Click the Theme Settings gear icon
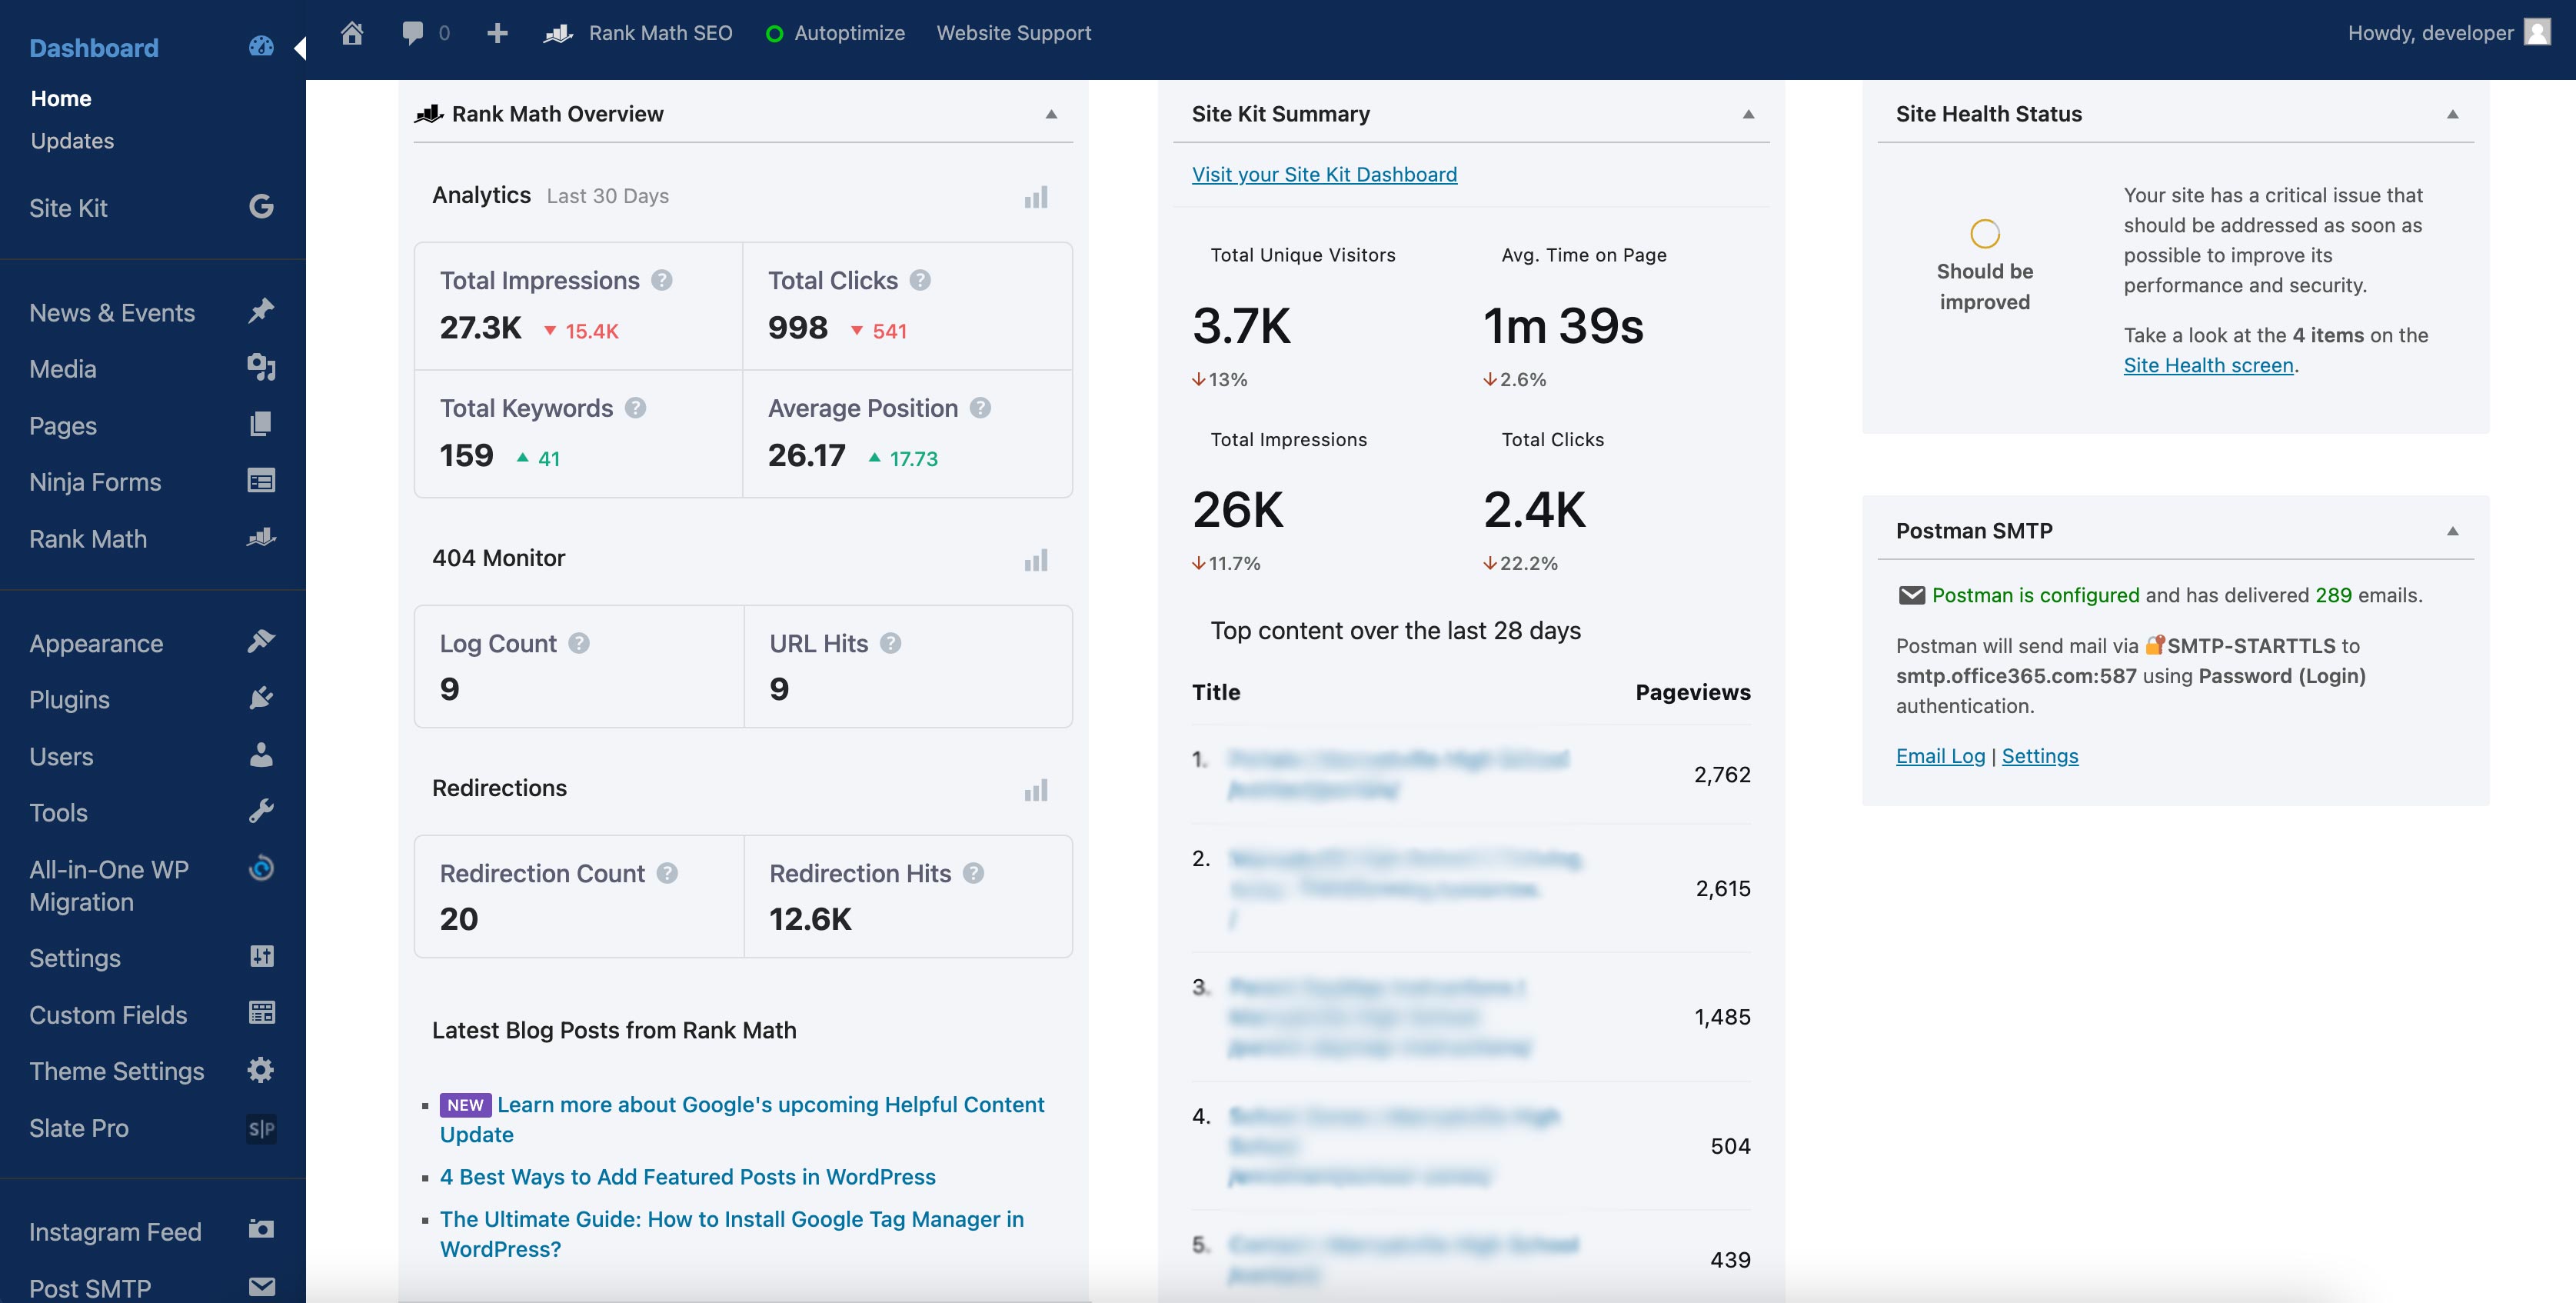2576x1303 pixels. (x=261, y=1070)
